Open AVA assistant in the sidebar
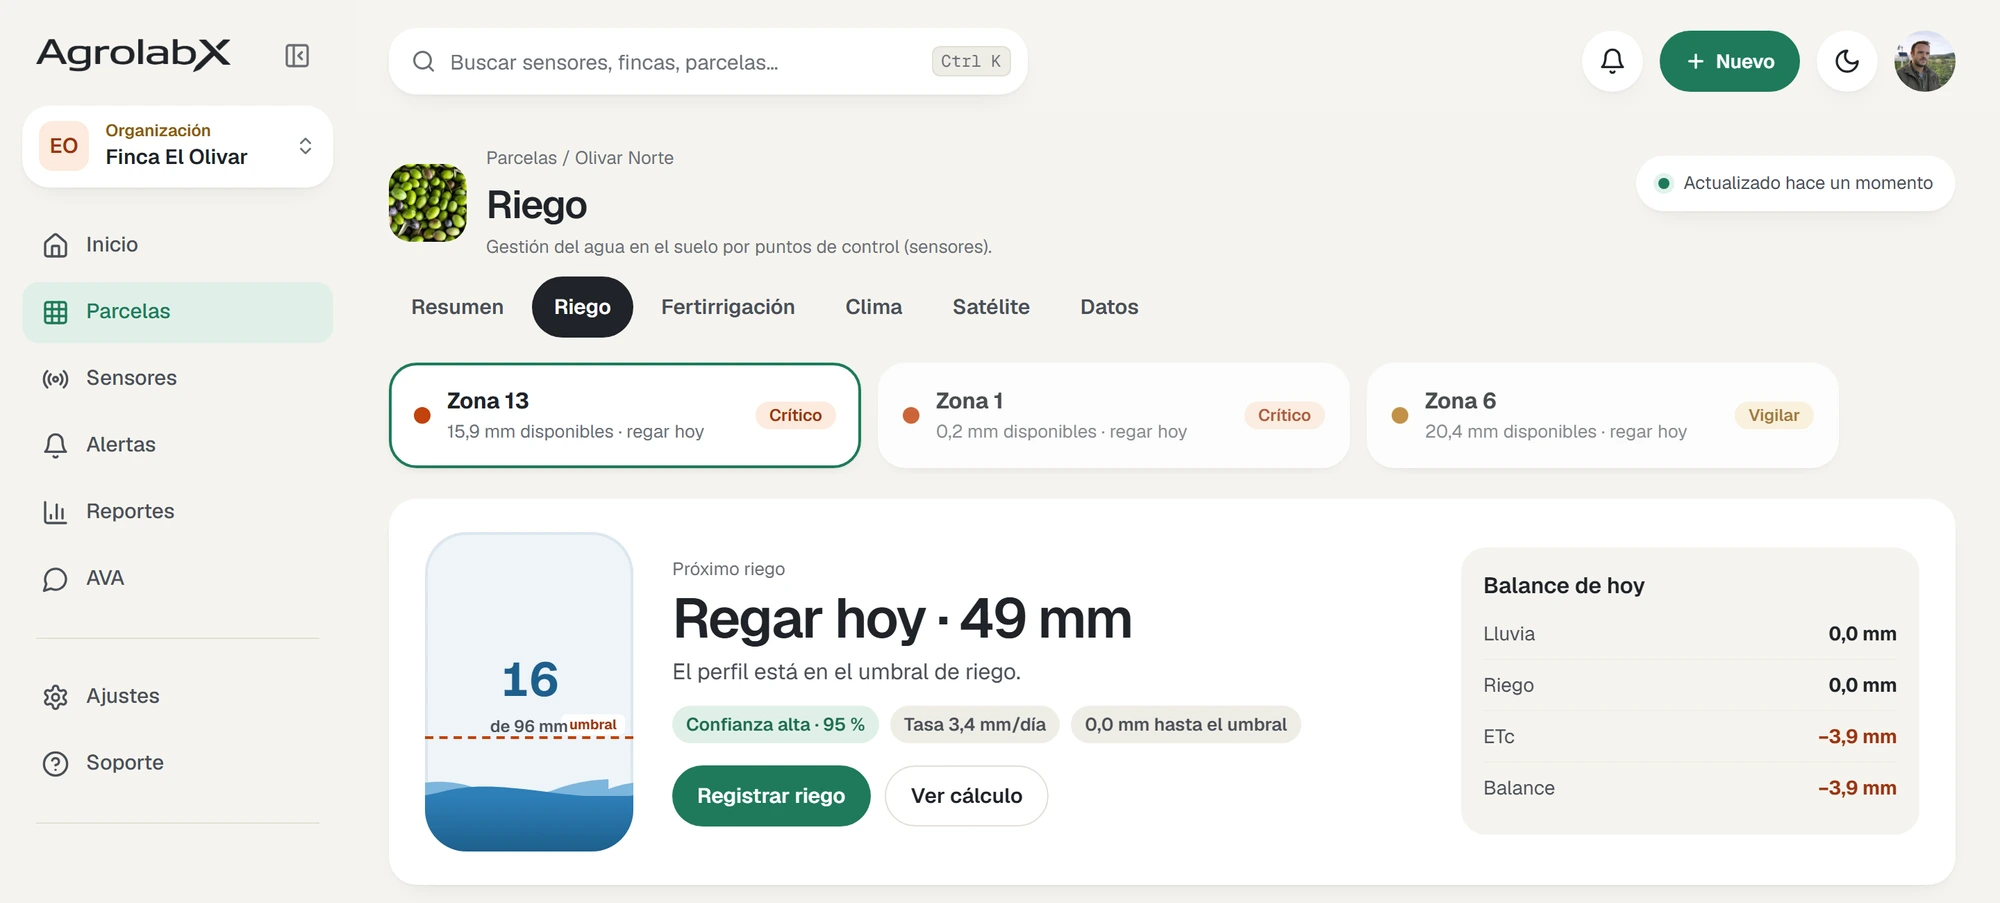This screenshot has height=903, width=2000. (x=178, y=578)
